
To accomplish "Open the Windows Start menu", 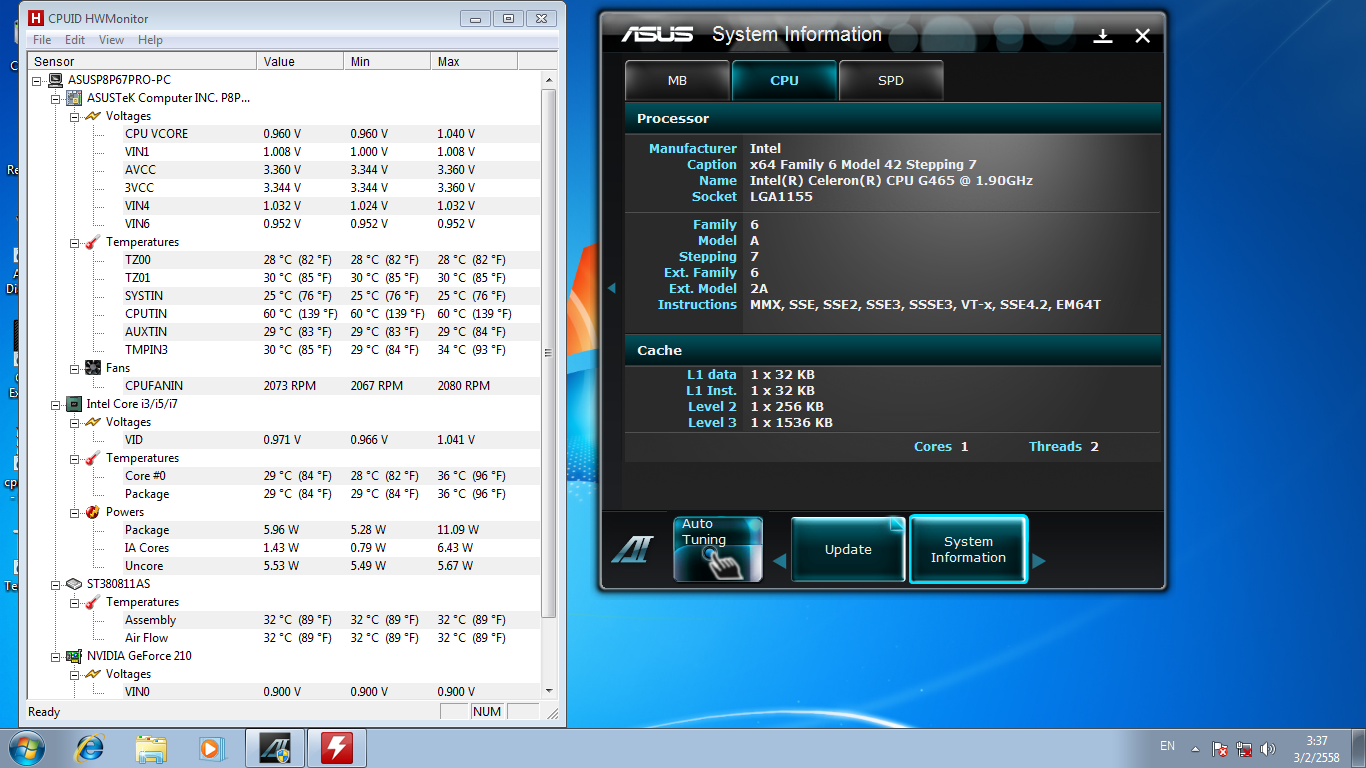I will [x=27, y=747].
